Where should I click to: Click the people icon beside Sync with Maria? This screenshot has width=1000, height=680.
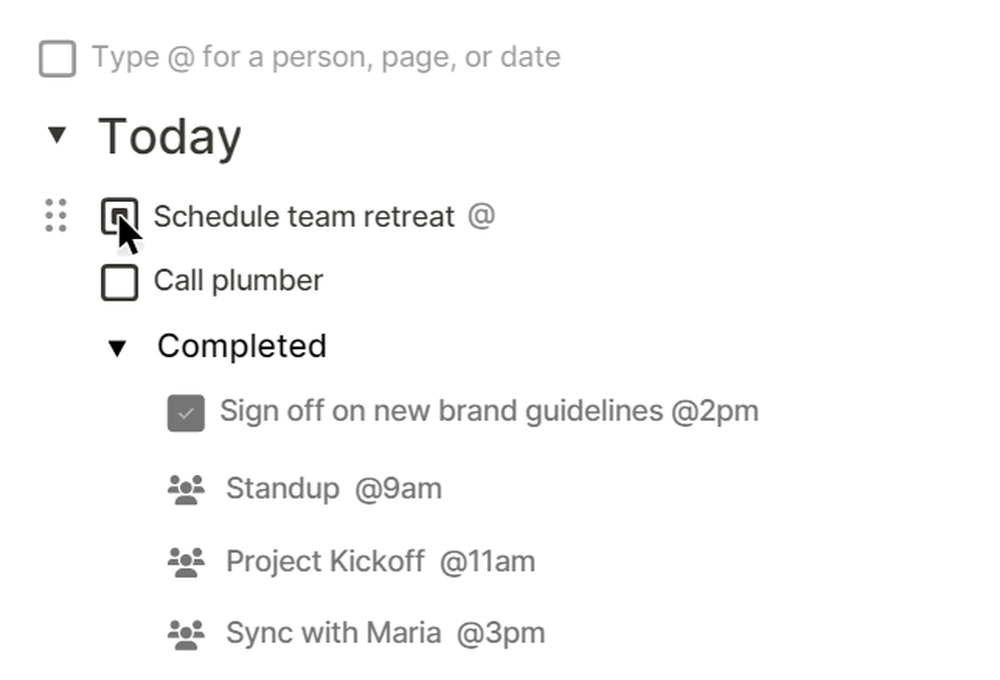(186, 634)
